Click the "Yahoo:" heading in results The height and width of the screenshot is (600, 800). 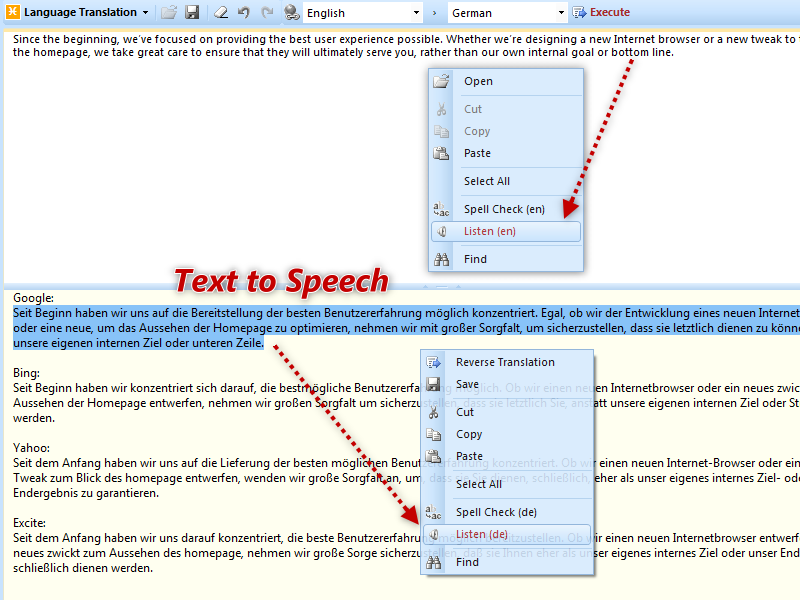point(32,448)
